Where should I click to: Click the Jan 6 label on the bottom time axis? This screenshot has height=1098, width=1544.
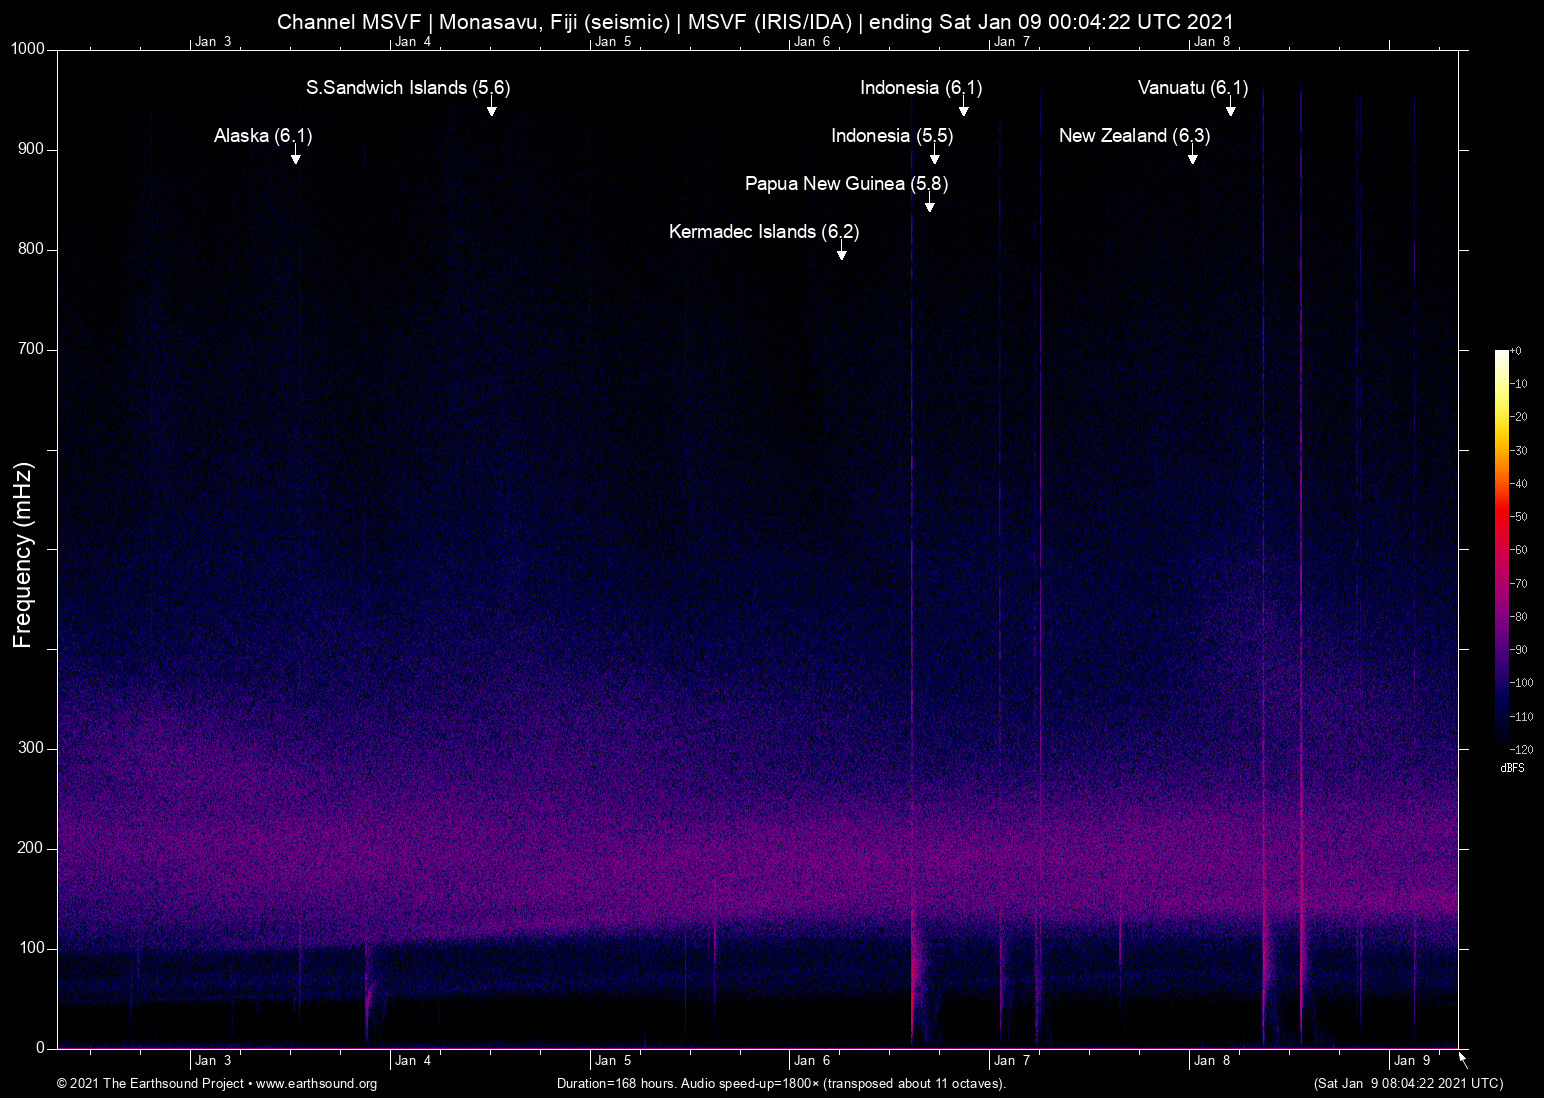[812, 1061]
